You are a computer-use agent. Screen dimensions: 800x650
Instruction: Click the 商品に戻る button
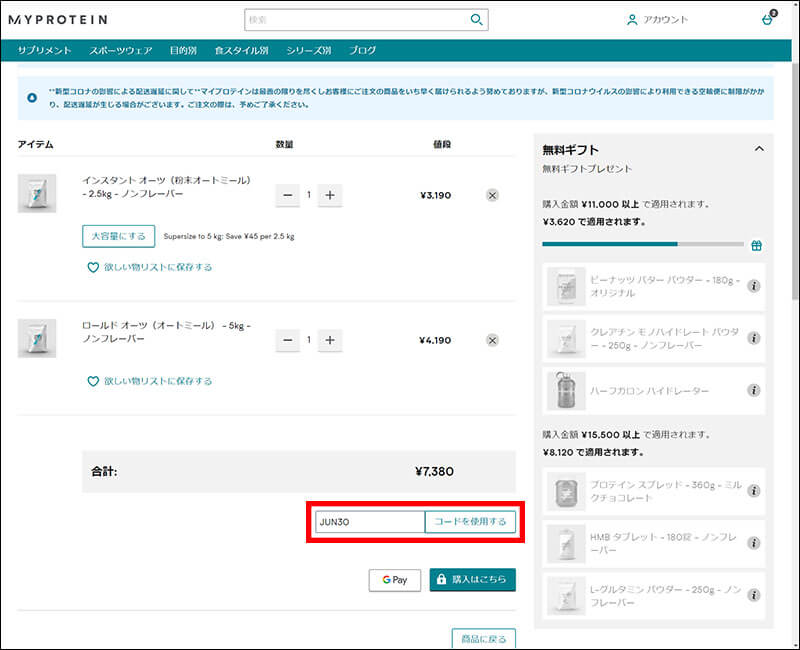click(484, 639)
